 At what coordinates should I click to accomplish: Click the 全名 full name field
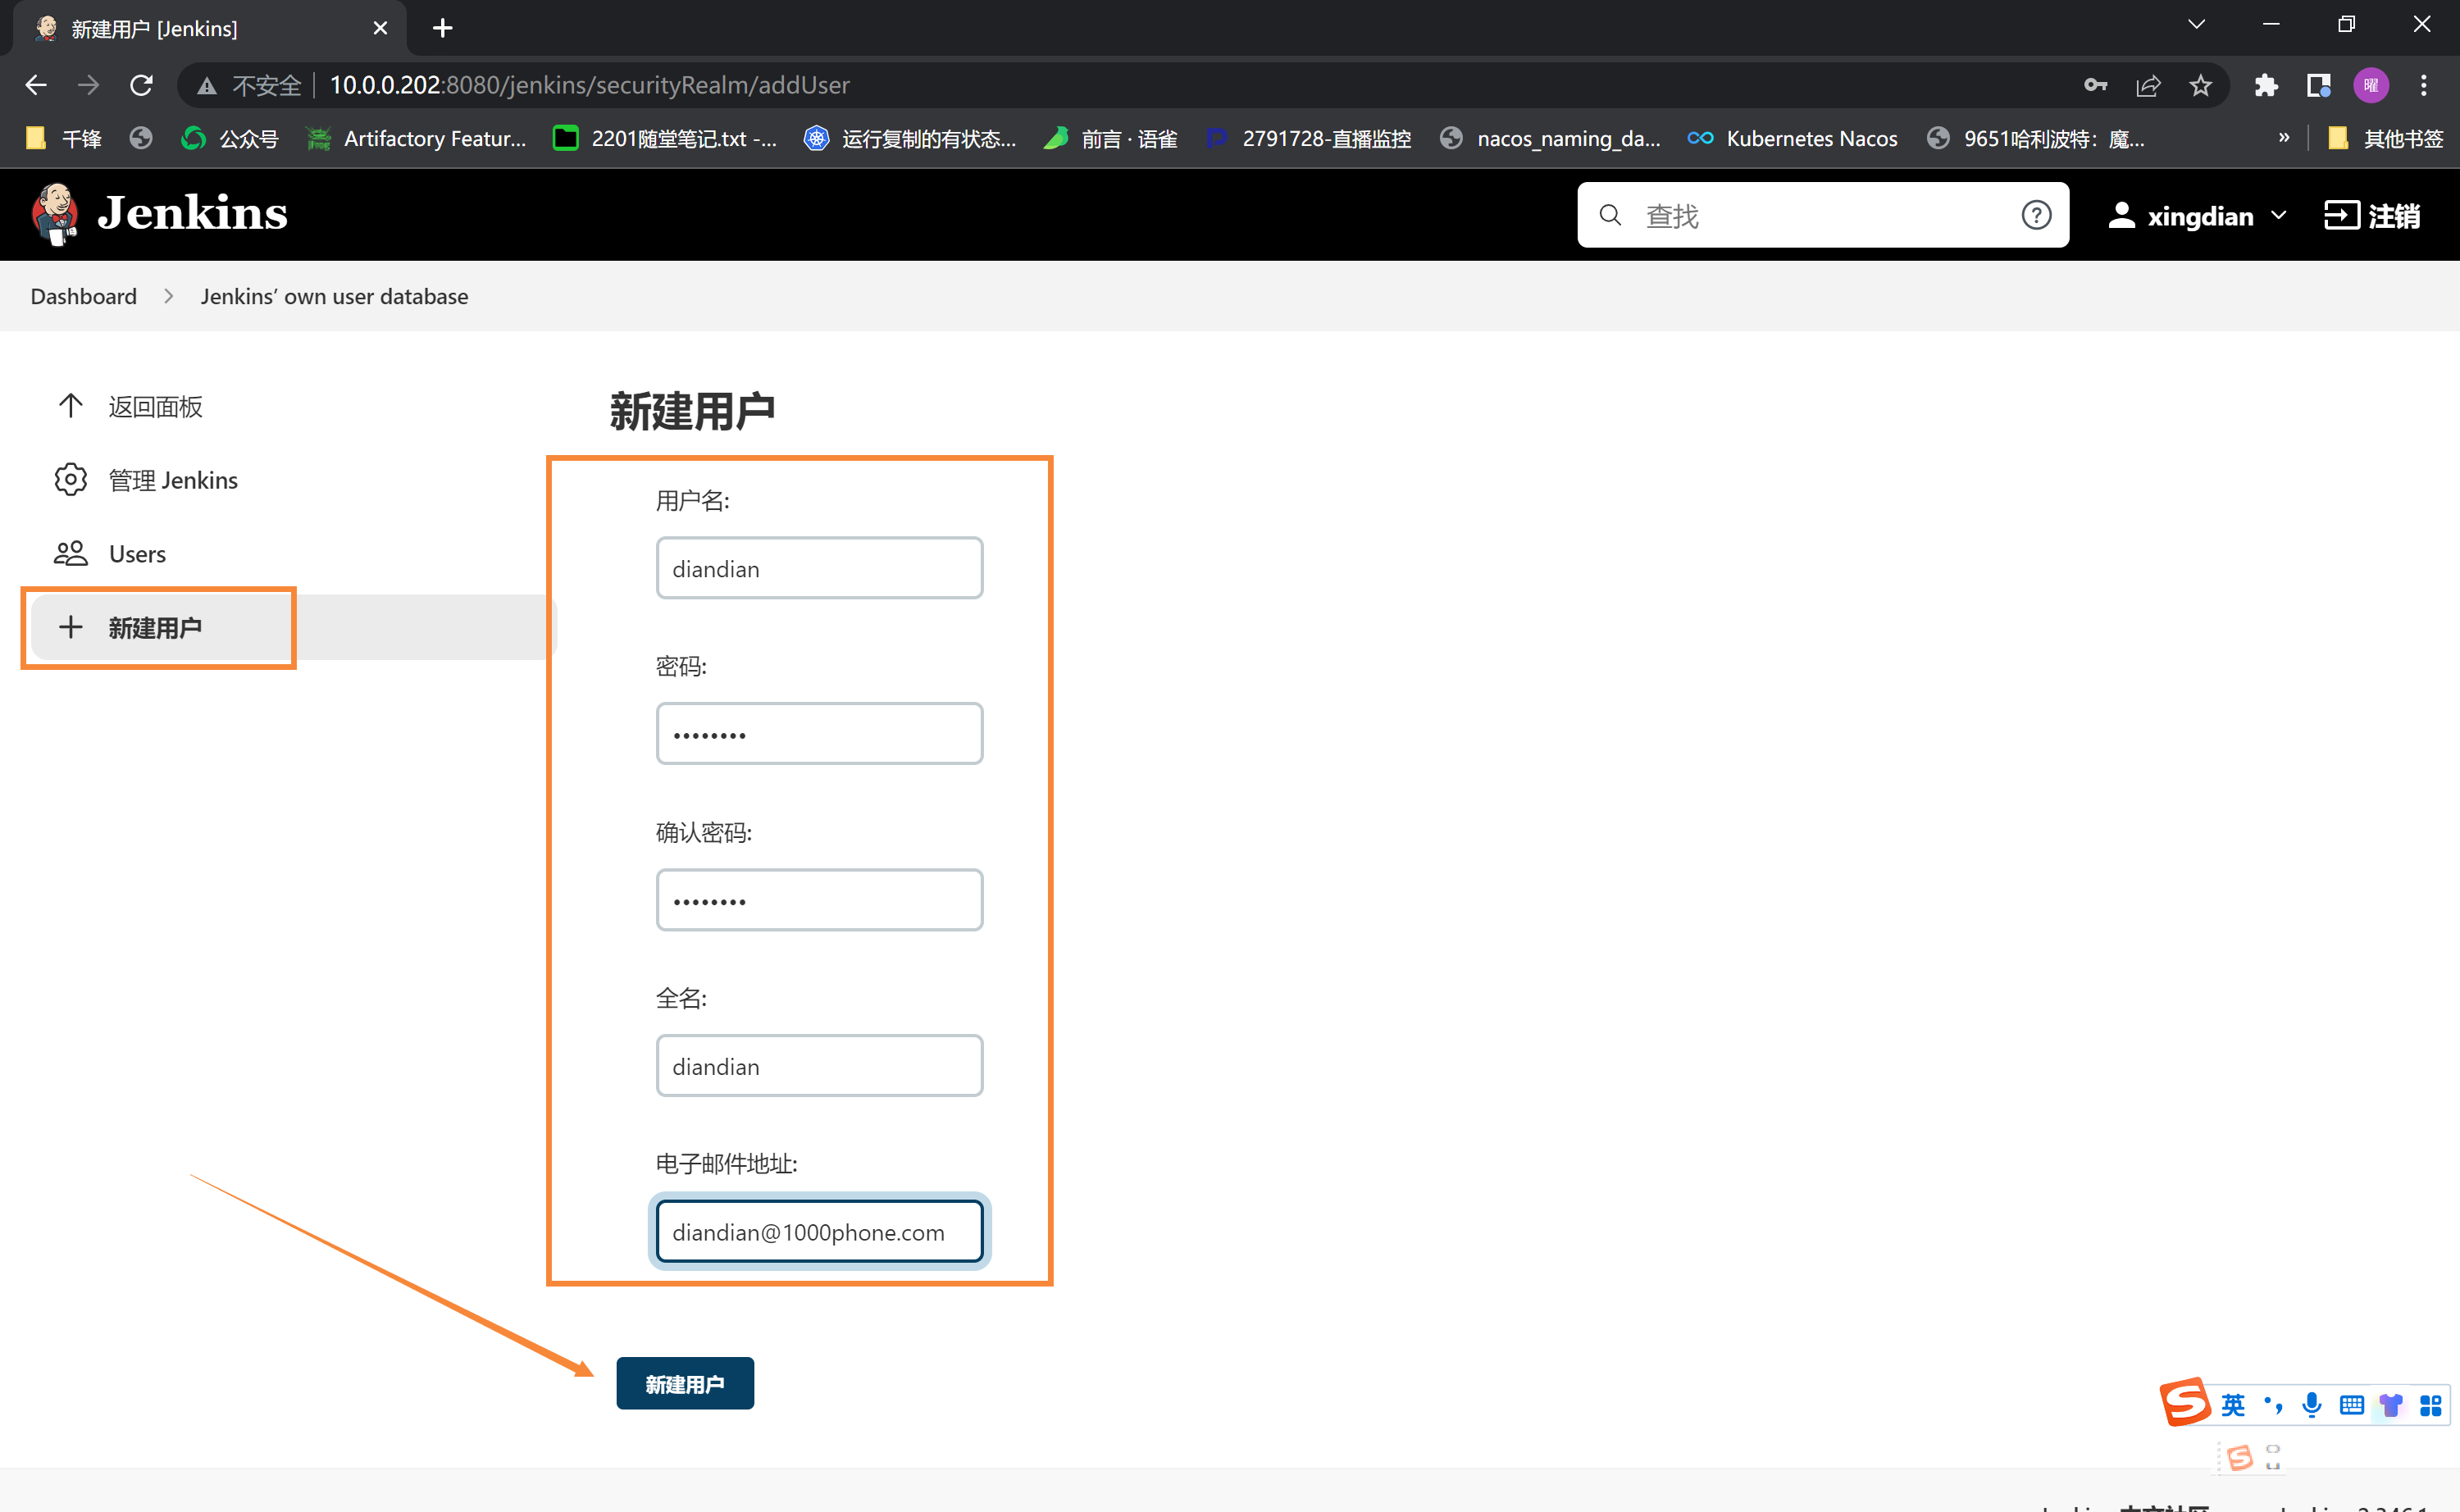click(x=819, y=1066)
